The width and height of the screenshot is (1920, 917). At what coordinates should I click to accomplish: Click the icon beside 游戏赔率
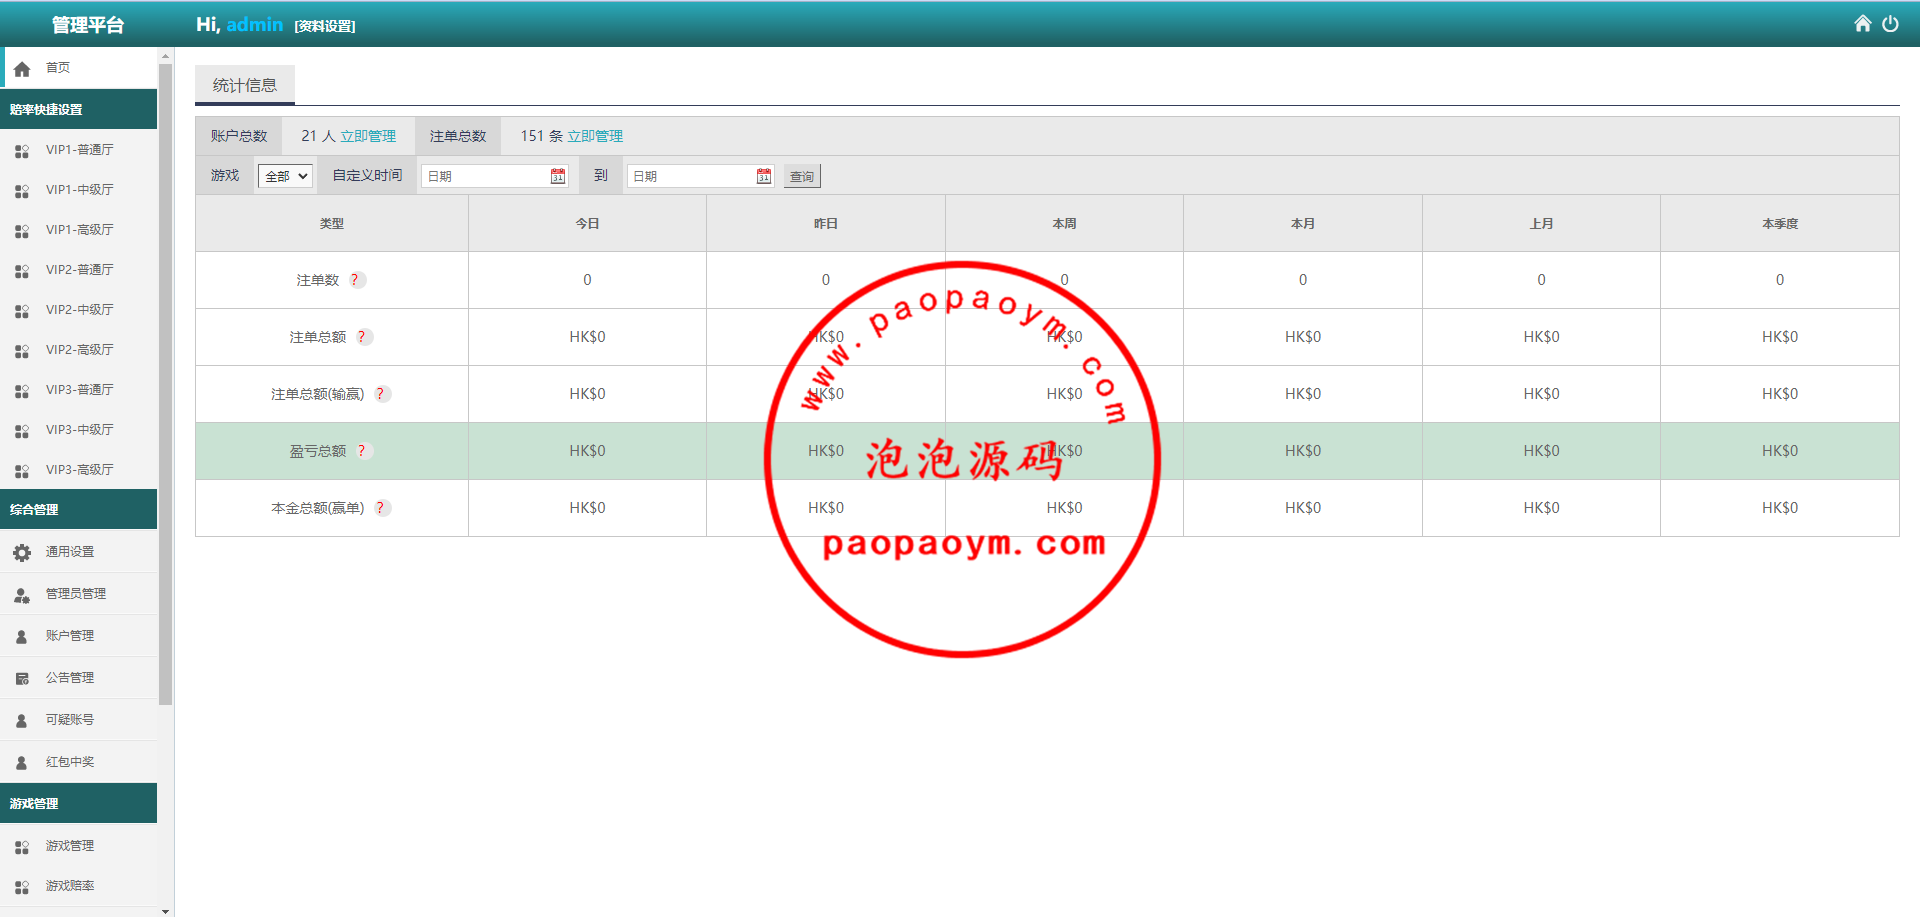(x=22, y=887)
